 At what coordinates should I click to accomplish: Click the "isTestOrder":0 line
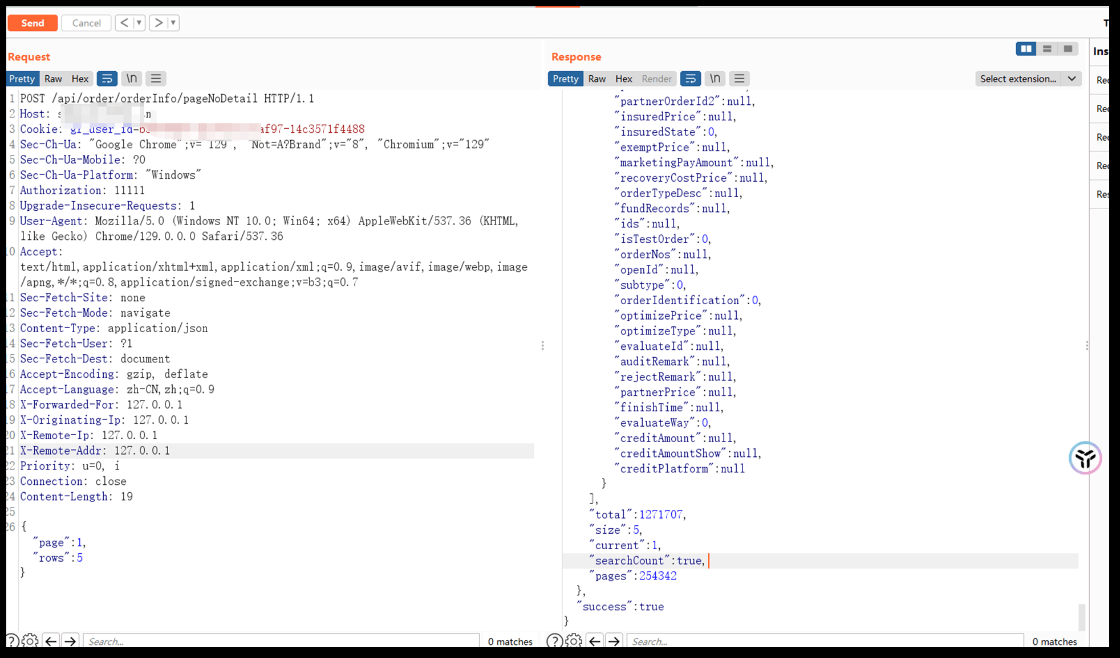(x=663, y=239)
